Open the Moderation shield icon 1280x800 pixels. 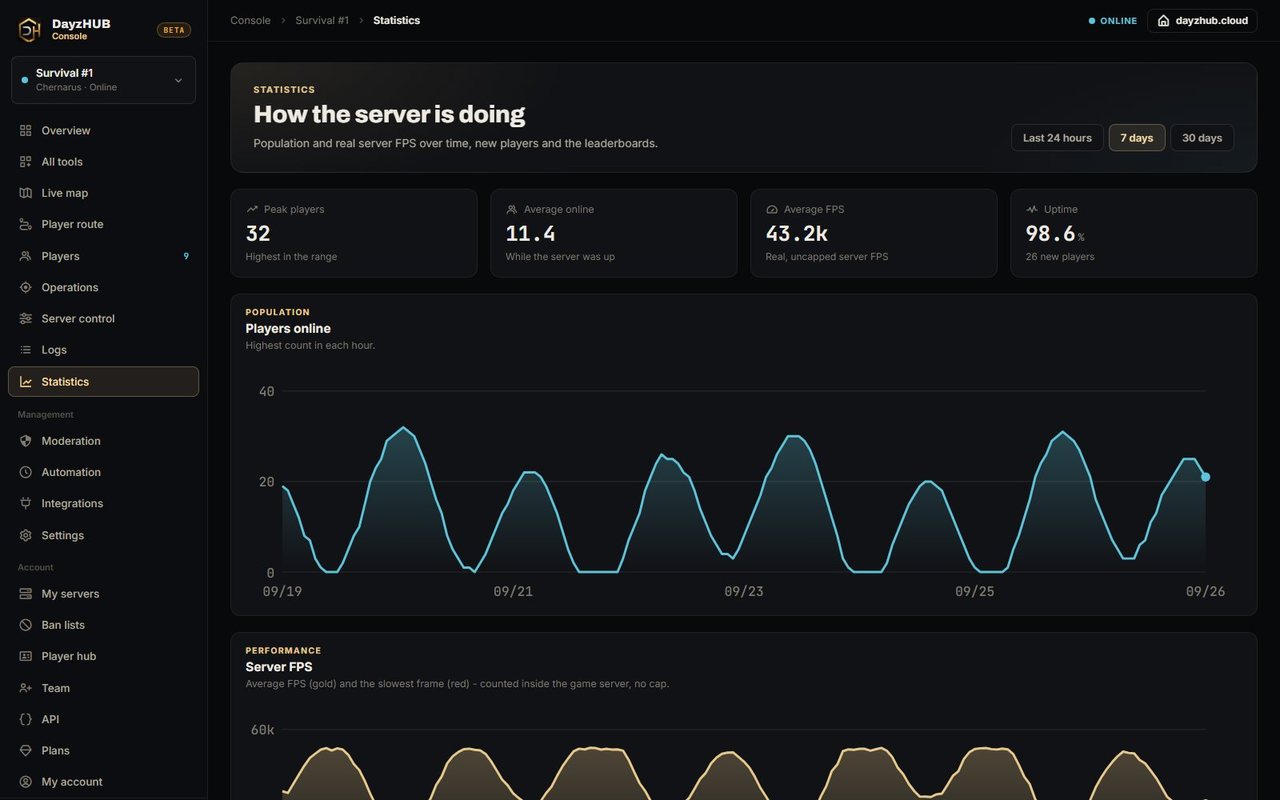point(26,441)
